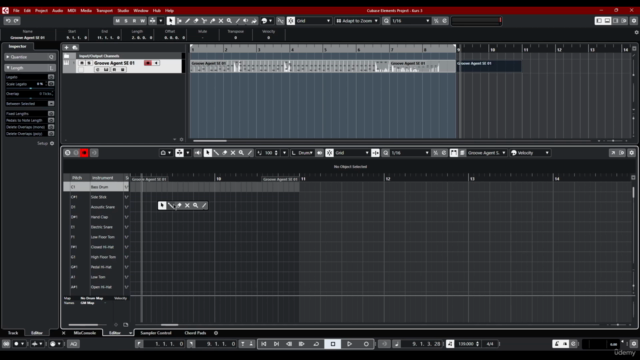
Task: Open the main toolbar setup gear
Action: click(634, 21)
